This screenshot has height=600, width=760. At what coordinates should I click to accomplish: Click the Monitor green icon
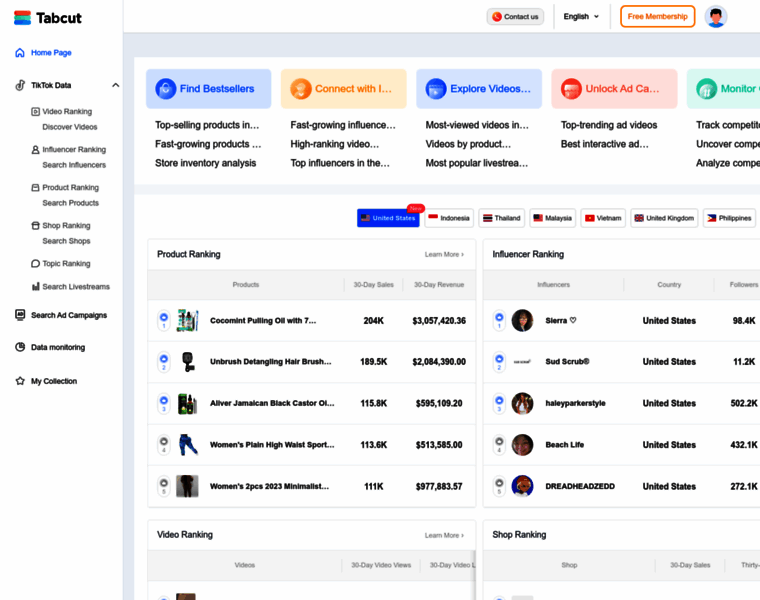(x=707, y=89)
